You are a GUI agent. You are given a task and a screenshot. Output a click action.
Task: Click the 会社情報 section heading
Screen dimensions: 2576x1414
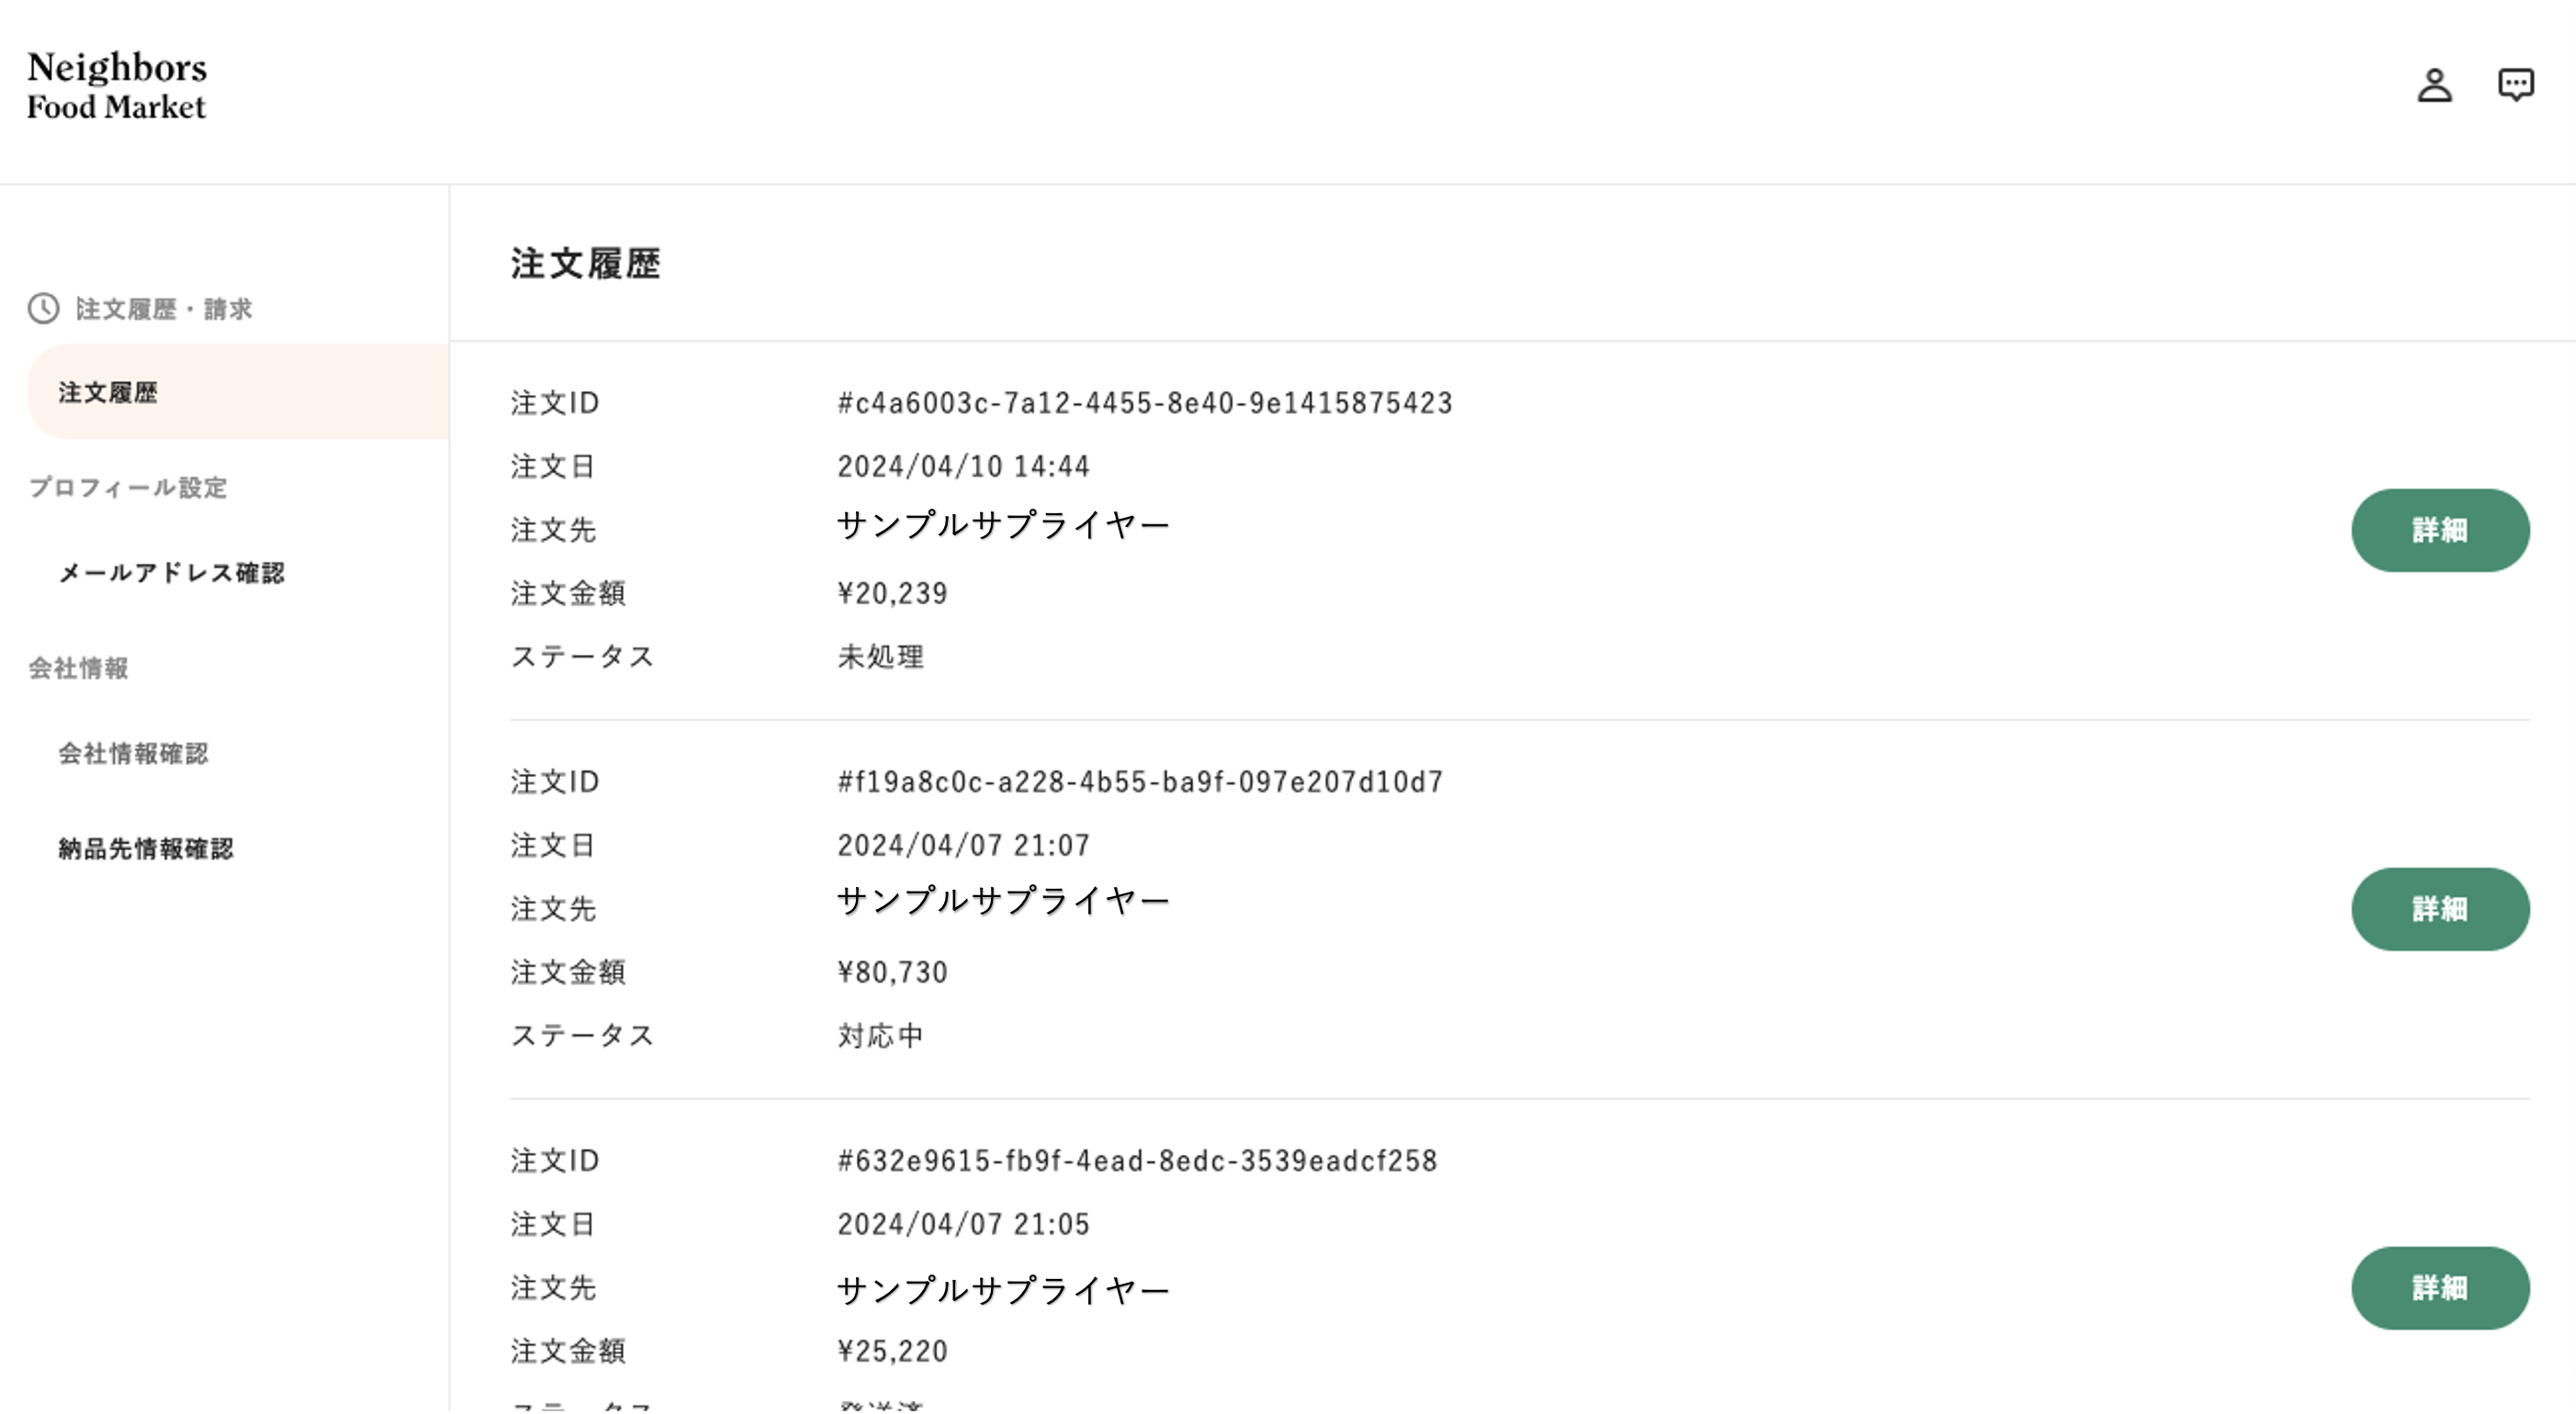coord(78,668)
